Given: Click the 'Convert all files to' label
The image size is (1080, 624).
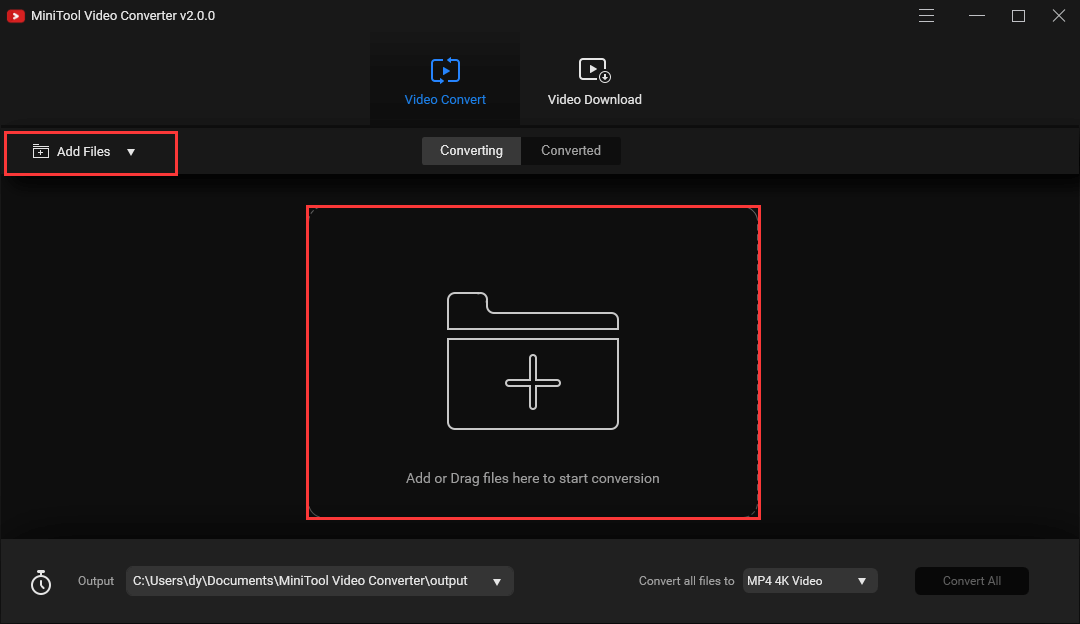Looking at the screenshot, I should point(686,581).
